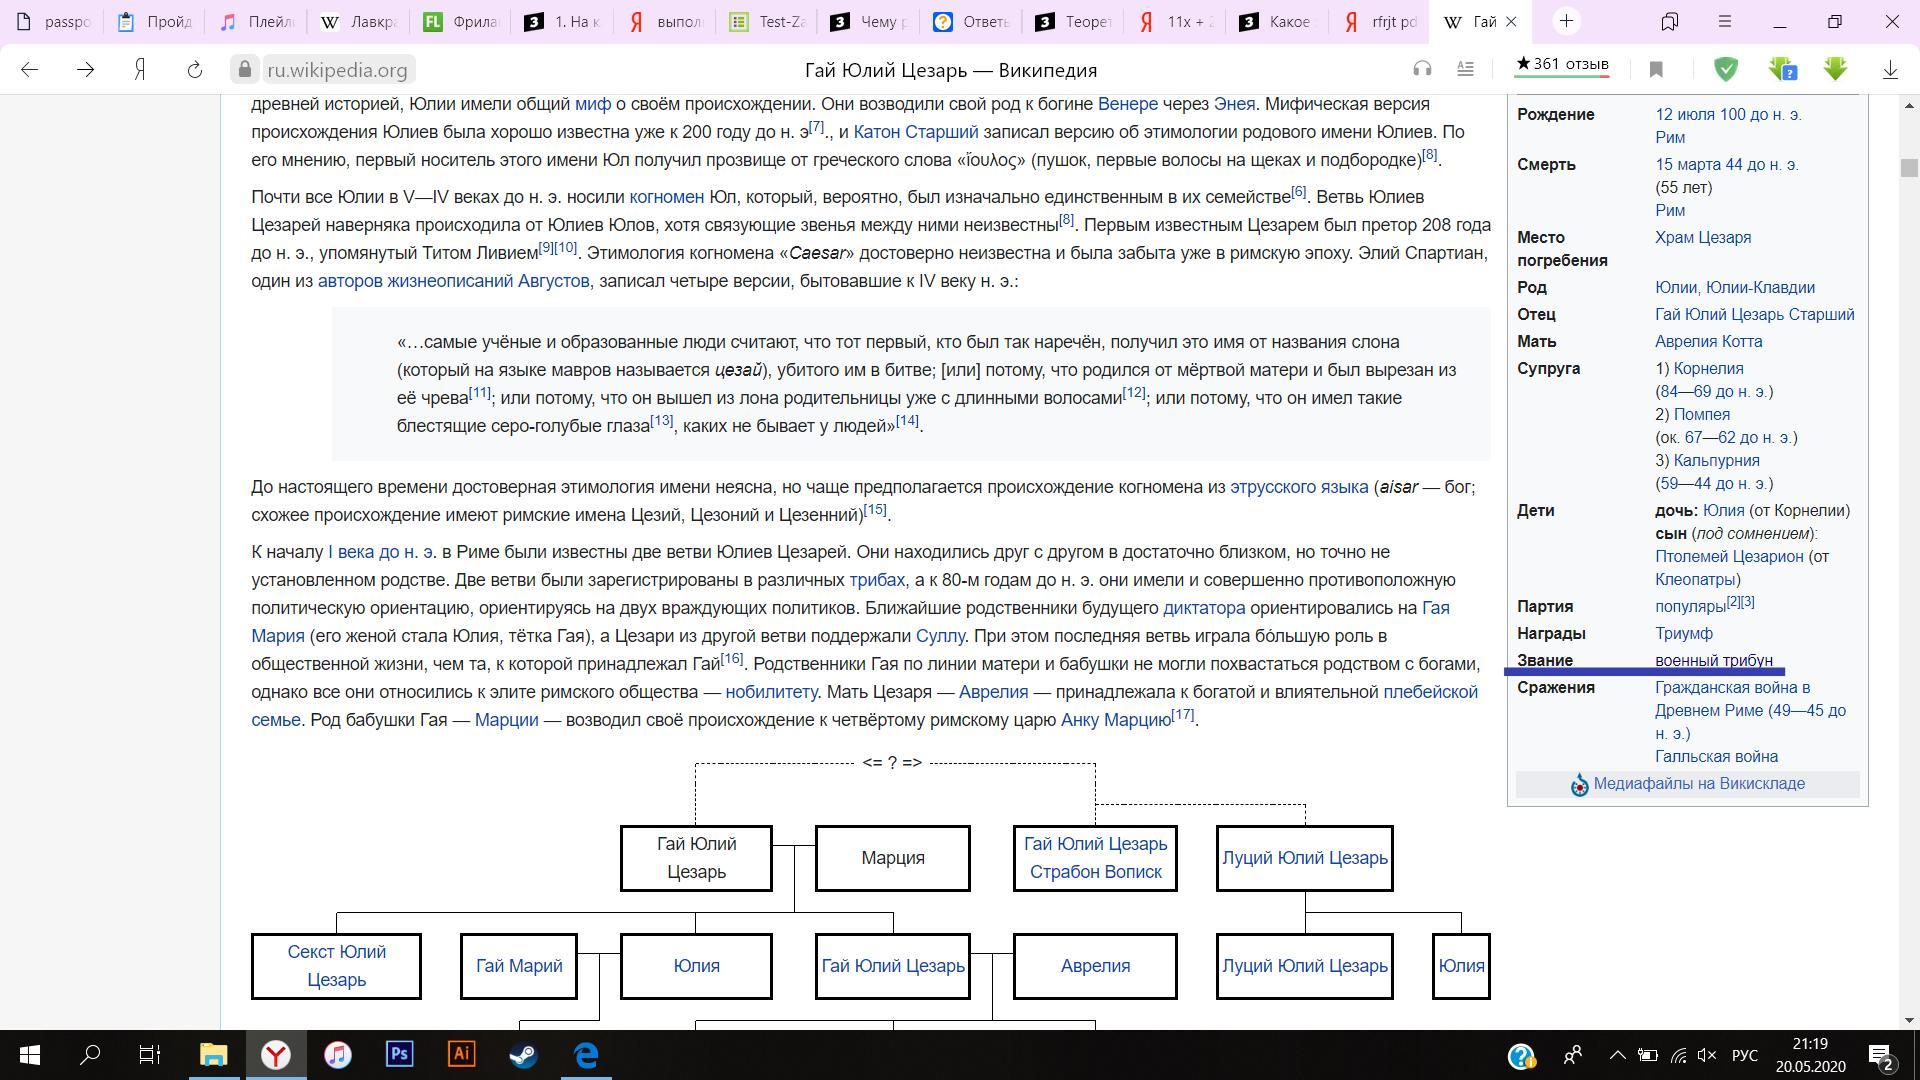
Task: Switch the РУС keyboard language indicator
Action: pos(1744,1055)
